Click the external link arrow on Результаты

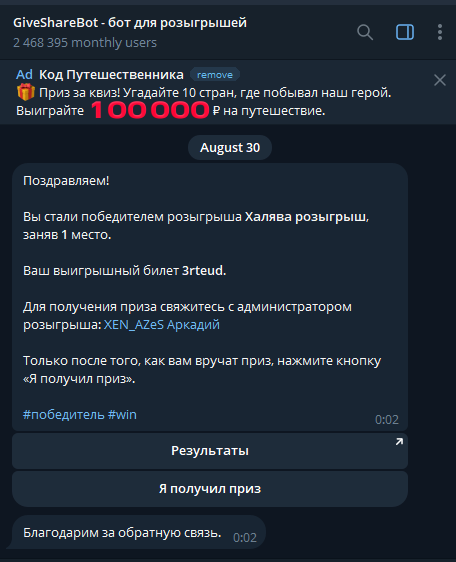[399, 442]
